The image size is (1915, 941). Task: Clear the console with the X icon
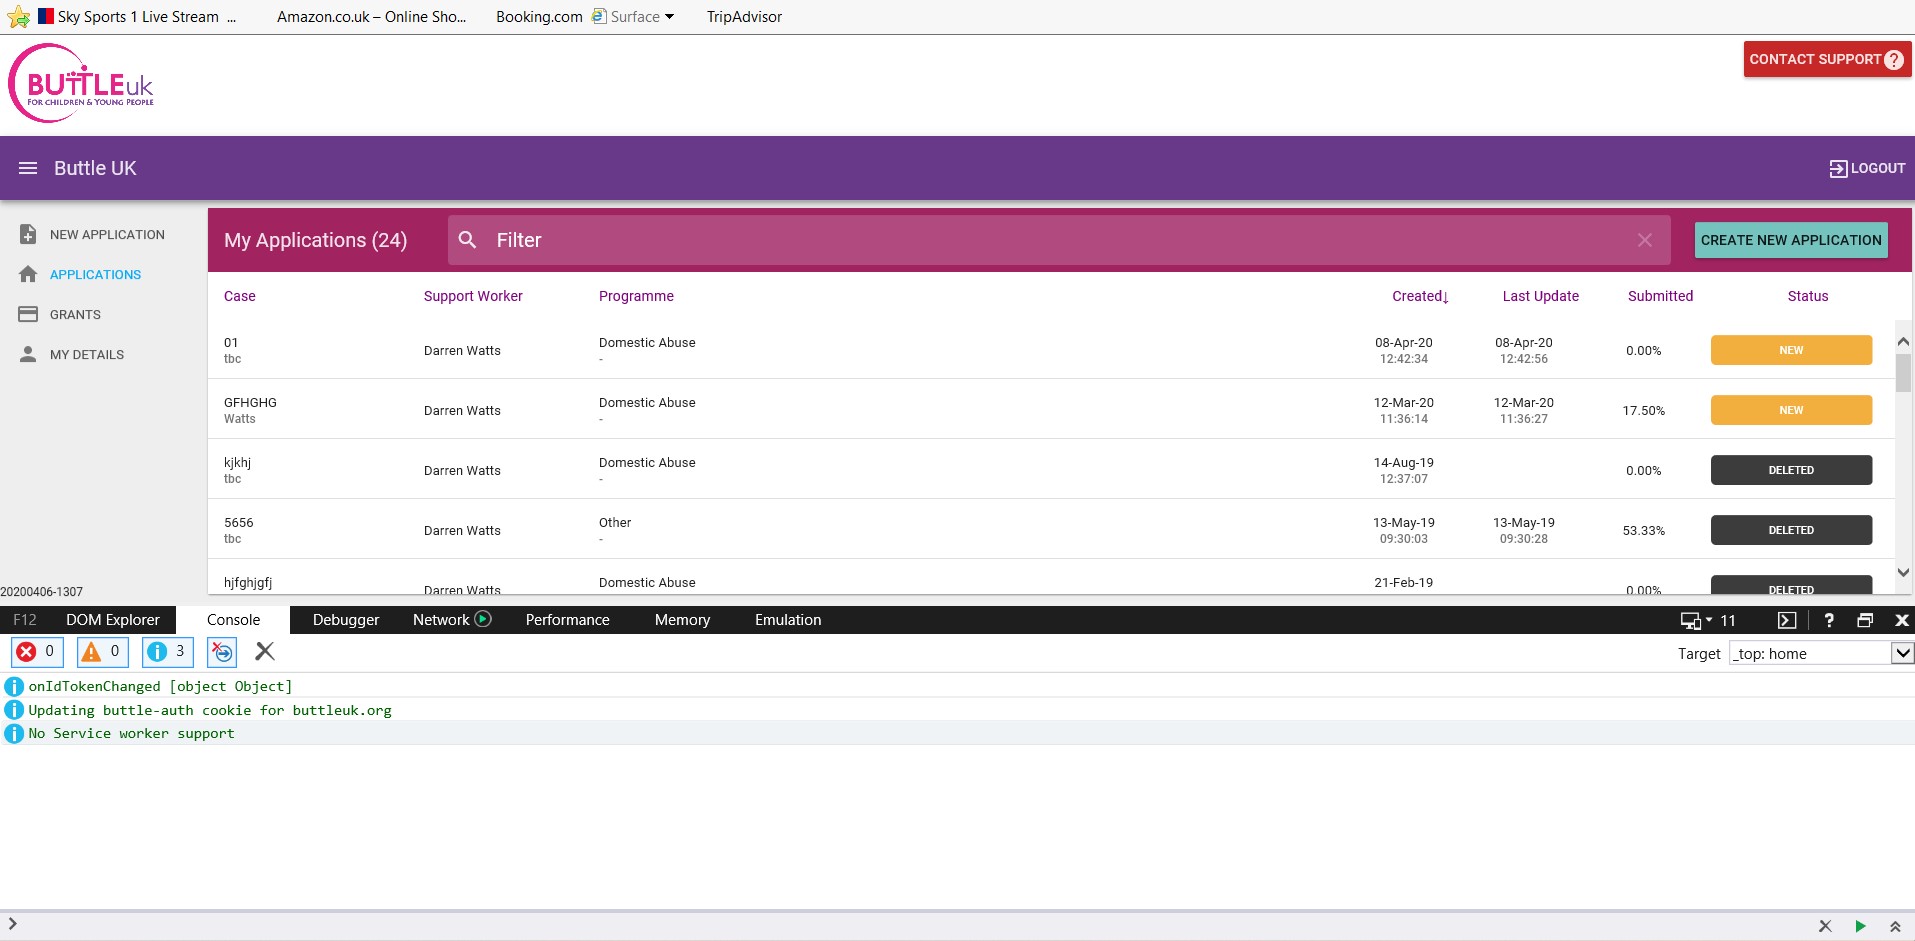[x=265, y=652]
